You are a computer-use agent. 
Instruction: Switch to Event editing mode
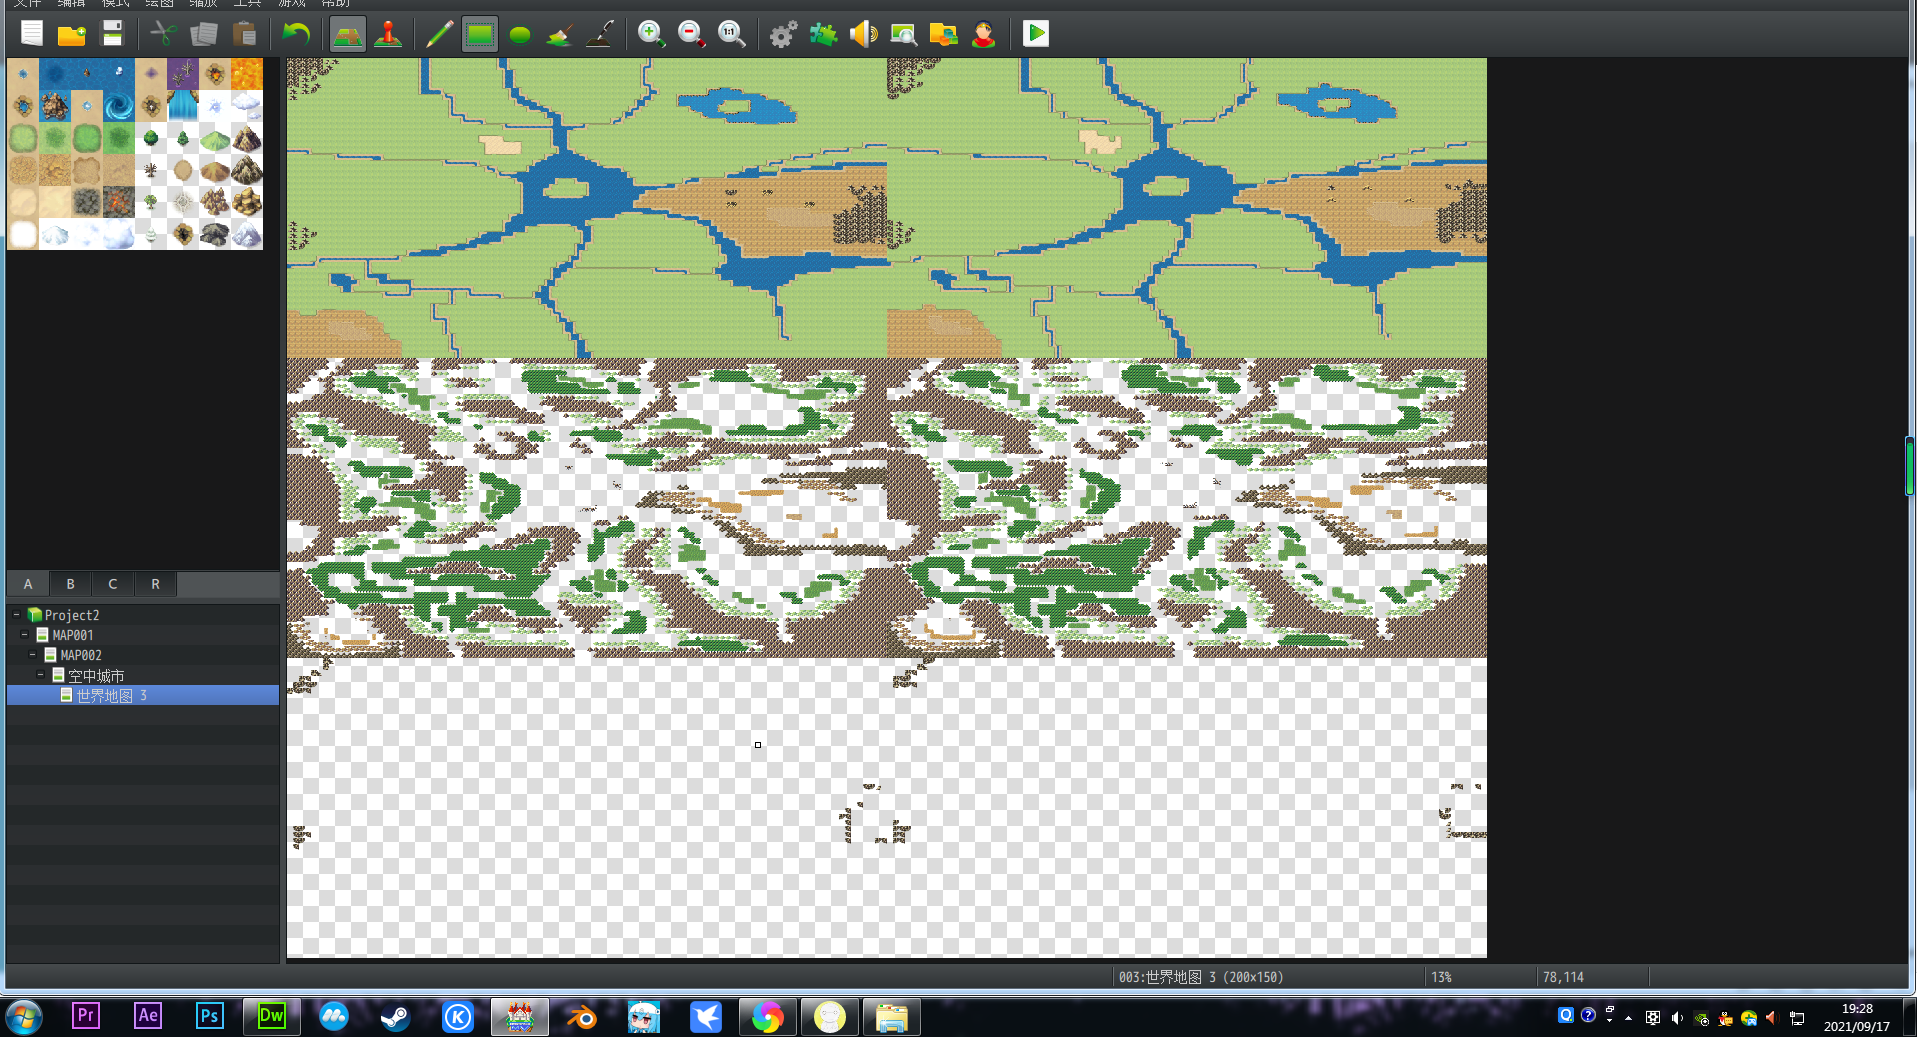[388, 34]
